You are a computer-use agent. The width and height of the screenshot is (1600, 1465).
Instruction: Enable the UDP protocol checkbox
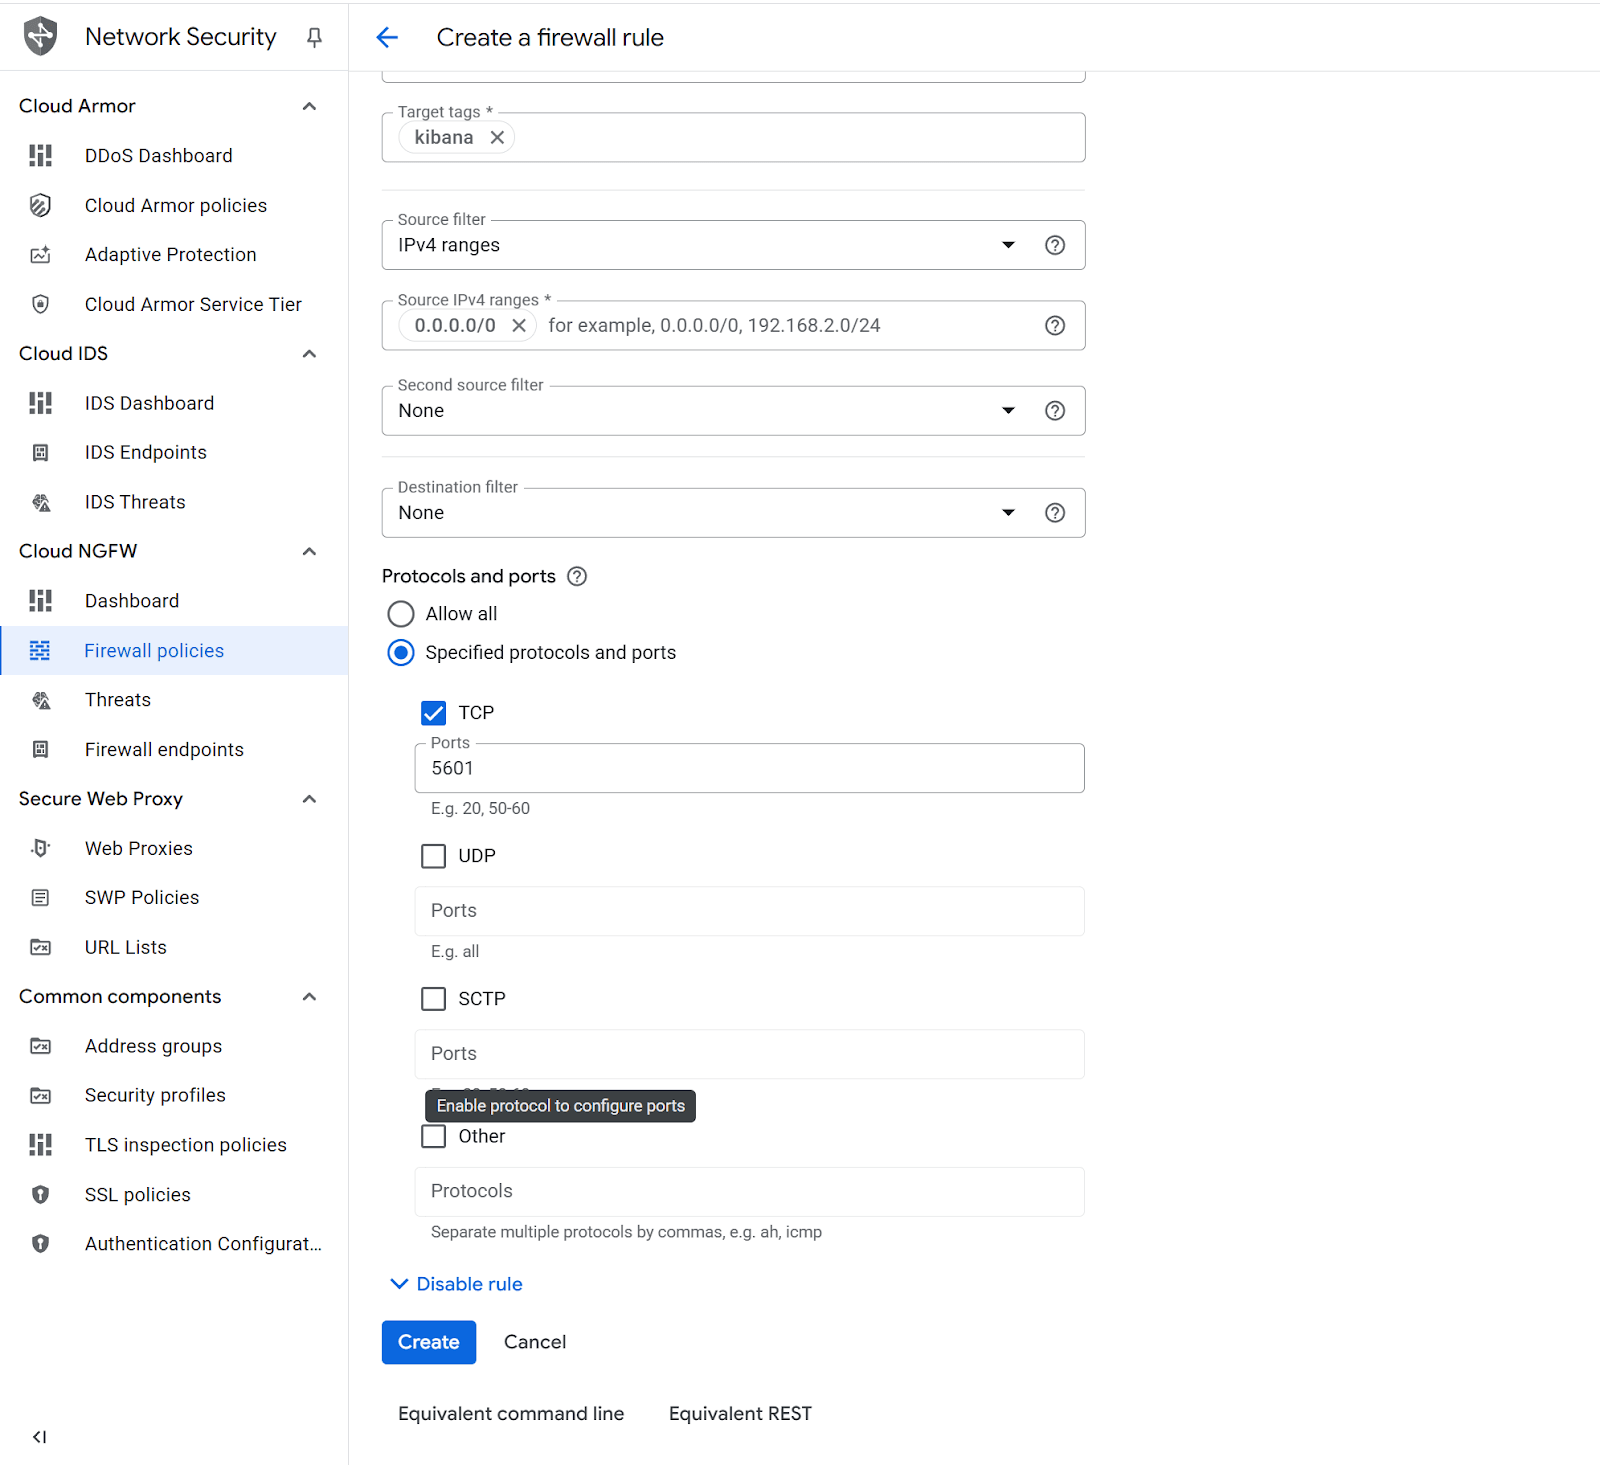click(x=433, y=856)
